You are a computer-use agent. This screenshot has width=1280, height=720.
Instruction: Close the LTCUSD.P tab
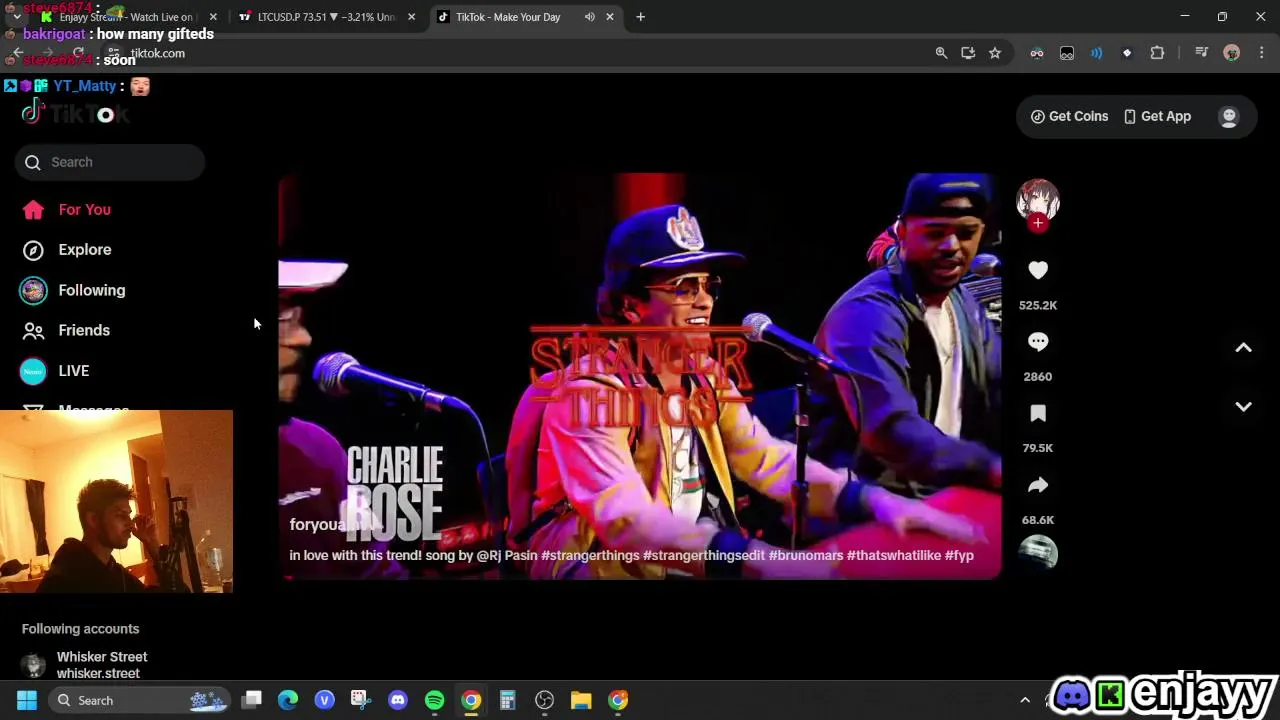click(411, 17)
